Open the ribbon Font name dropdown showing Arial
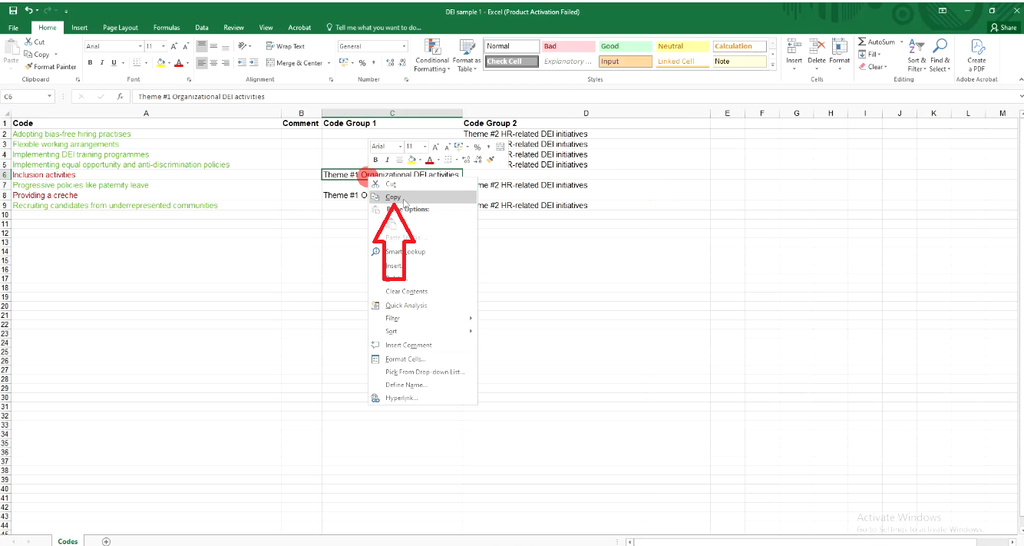The image size is (1024, 546). tap(140, 46)
